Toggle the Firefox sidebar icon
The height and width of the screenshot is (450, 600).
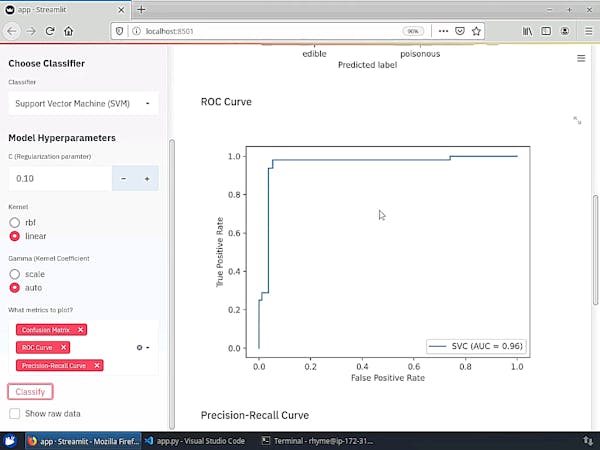click(x=546, y=31)
